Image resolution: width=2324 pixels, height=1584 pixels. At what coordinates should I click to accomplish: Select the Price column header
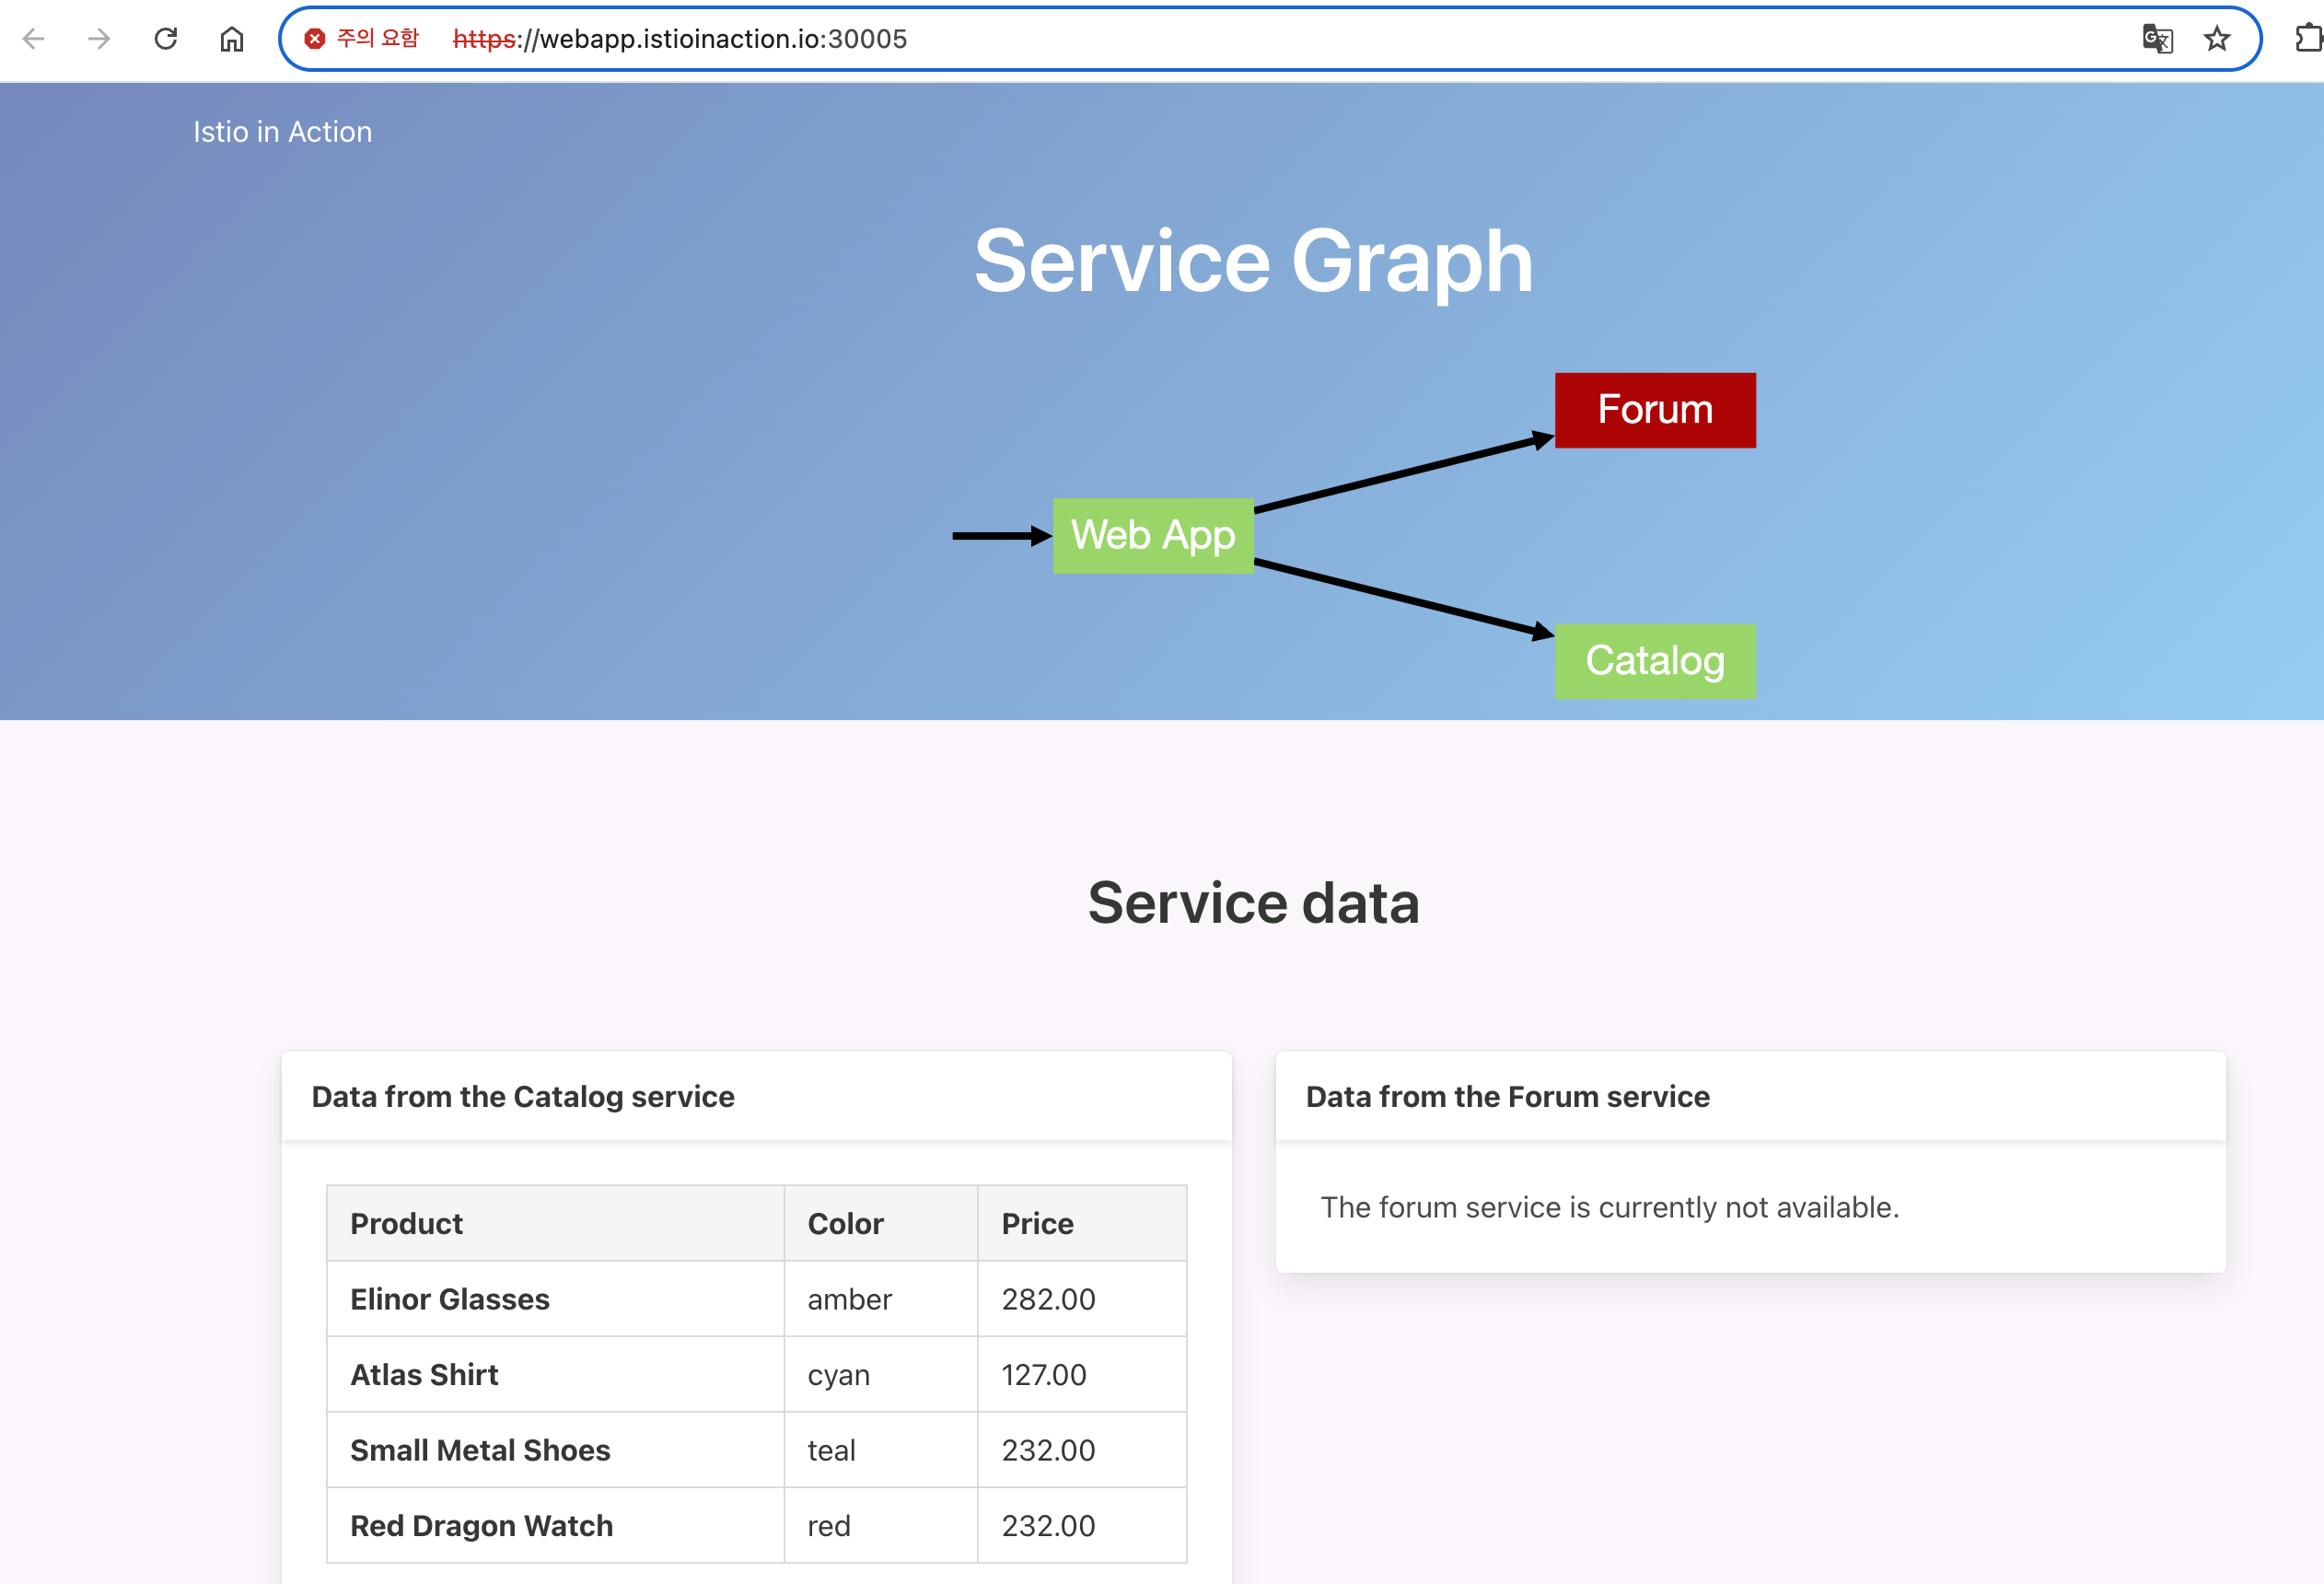pos(1037,1223)
